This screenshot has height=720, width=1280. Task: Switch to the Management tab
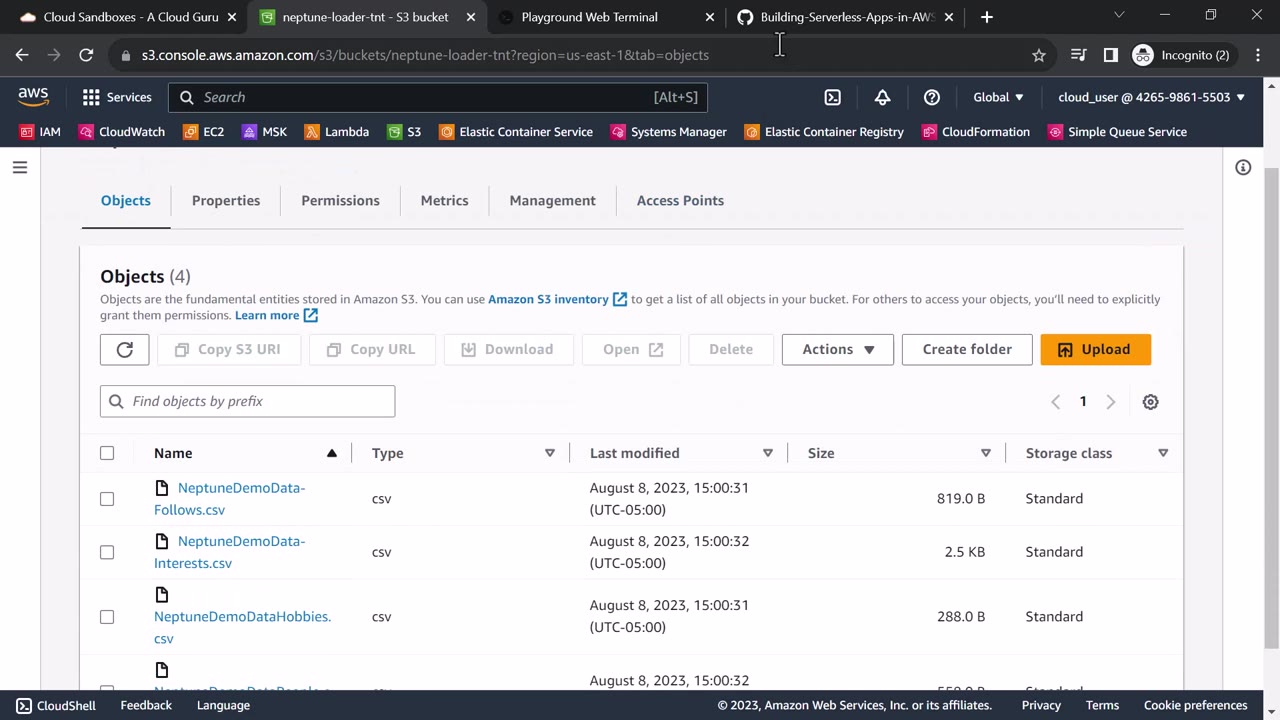click(x=552, y=200)
